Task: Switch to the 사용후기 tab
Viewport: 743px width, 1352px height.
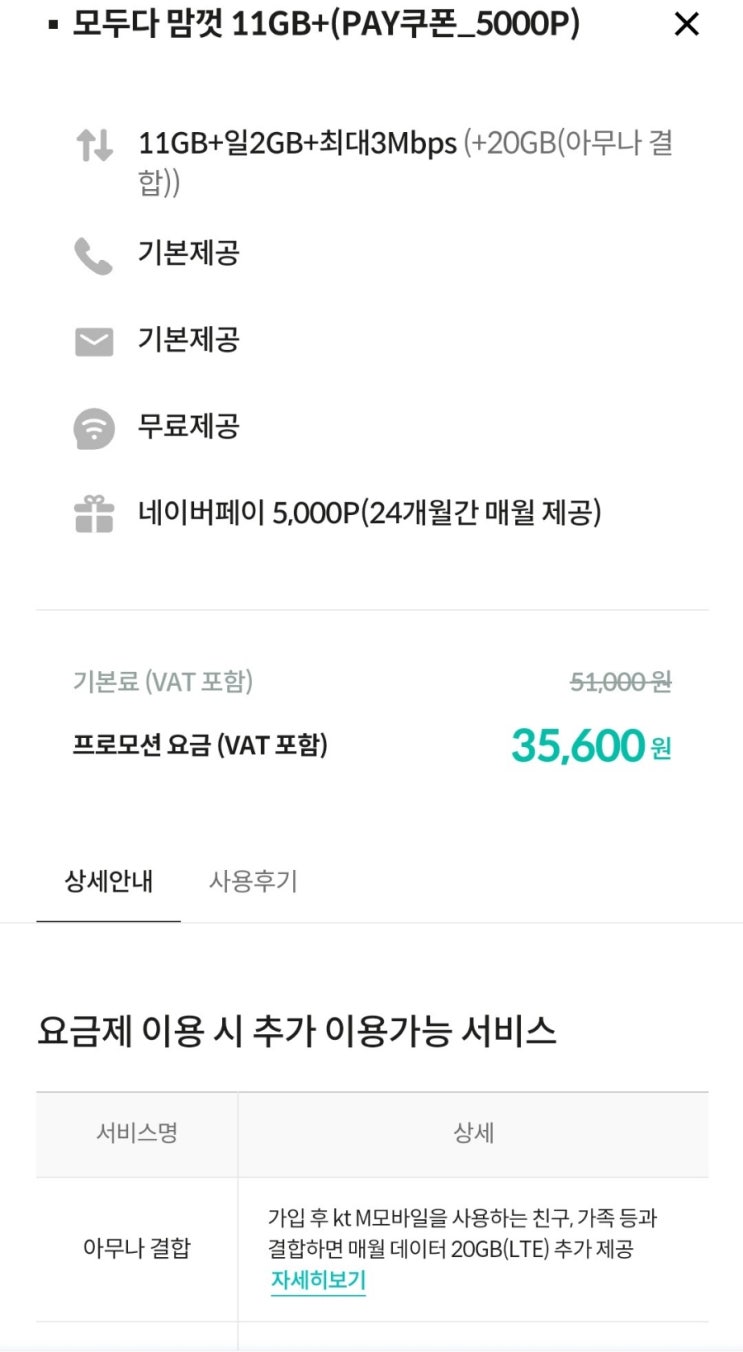Action: click(253, 882)
